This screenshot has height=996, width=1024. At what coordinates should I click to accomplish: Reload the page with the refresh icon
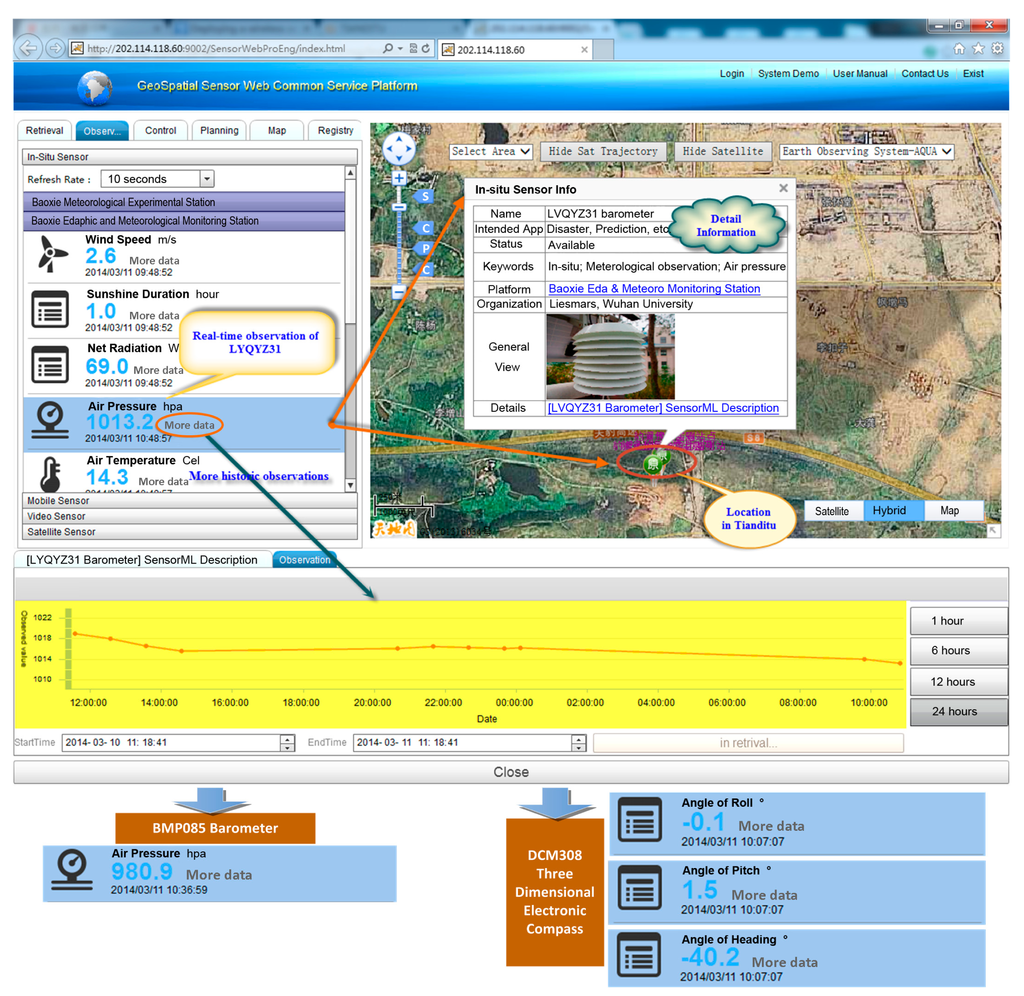426,48
